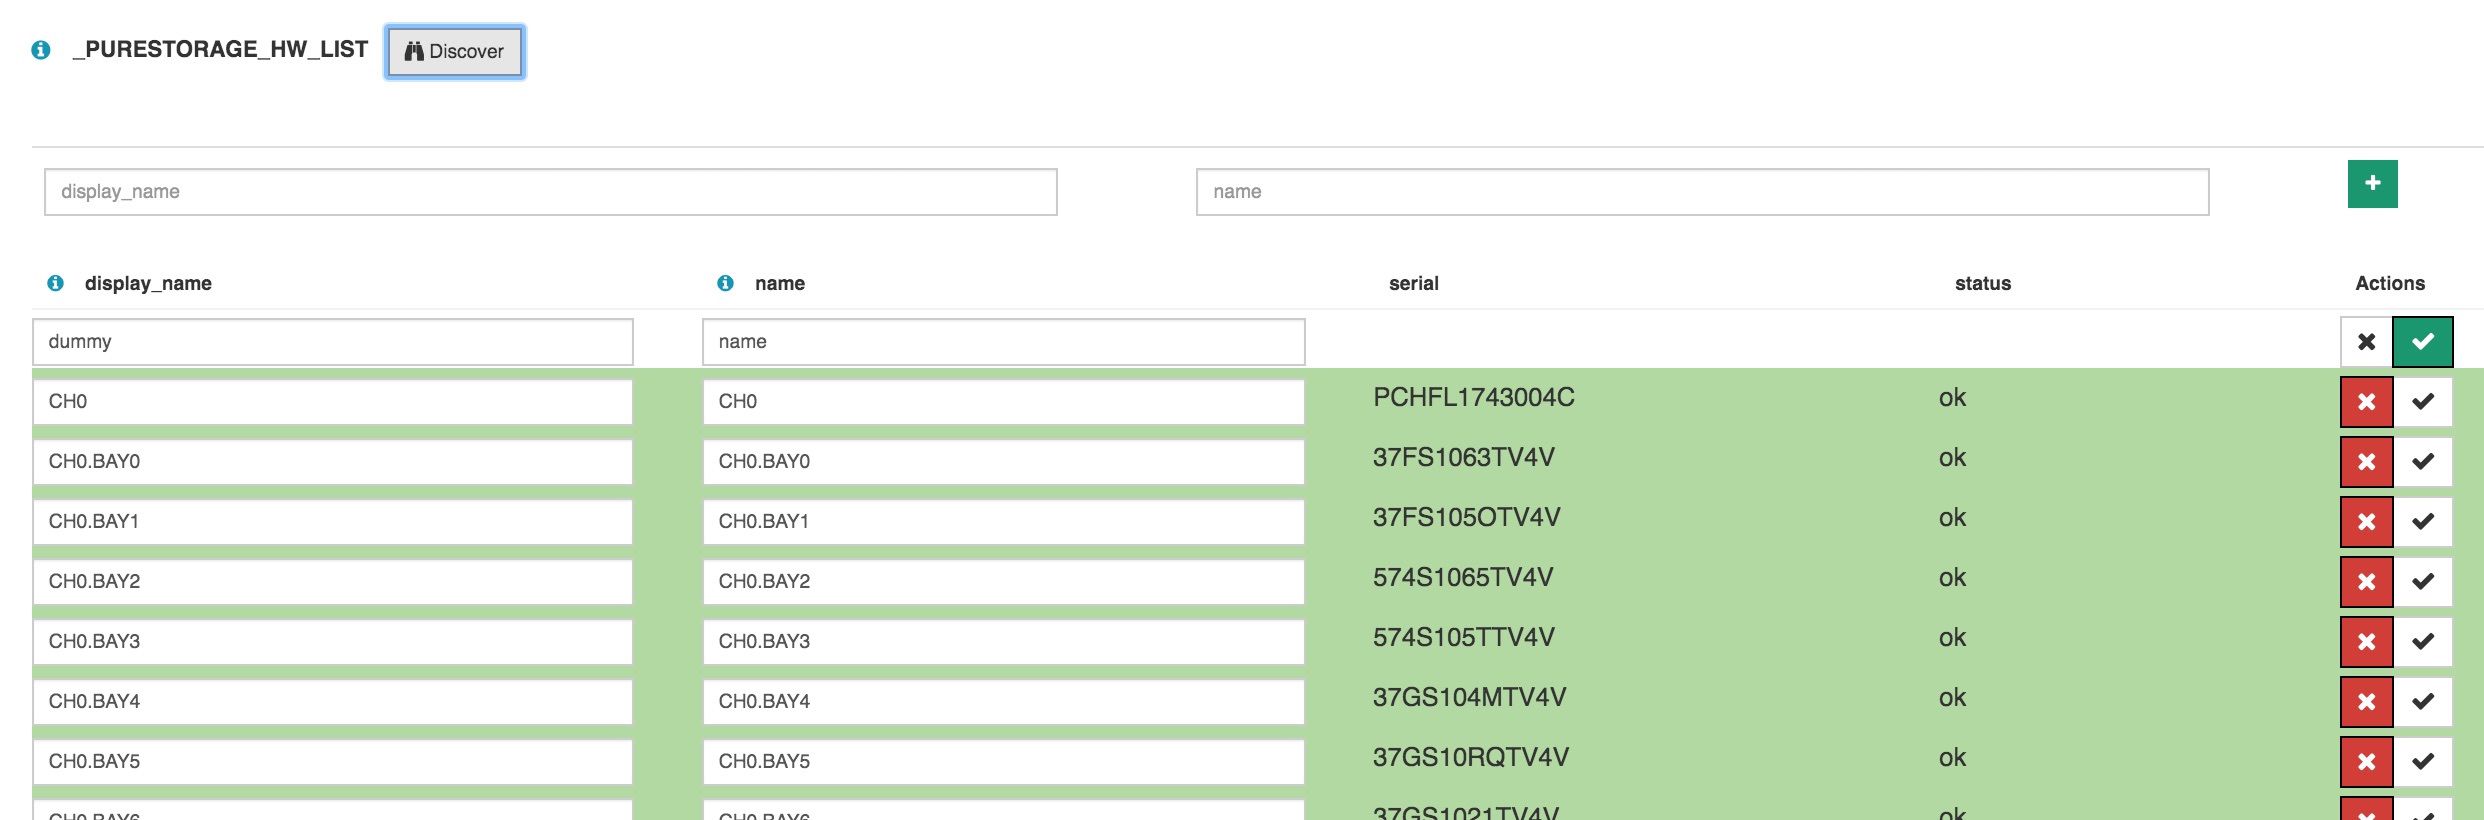Edit the name field in dummy row
Viewport: 2484px width, 820px height.
[x=1004, y=342]
